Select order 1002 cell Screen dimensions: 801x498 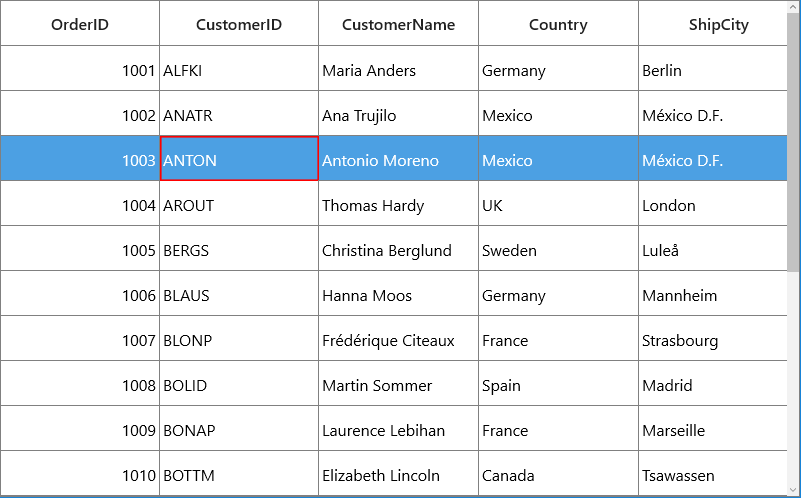click(x=80, y=113)
